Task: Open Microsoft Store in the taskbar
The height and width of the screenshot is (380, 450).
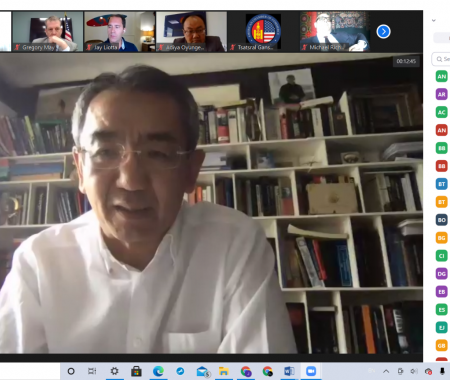Action: tap(136, 371)
